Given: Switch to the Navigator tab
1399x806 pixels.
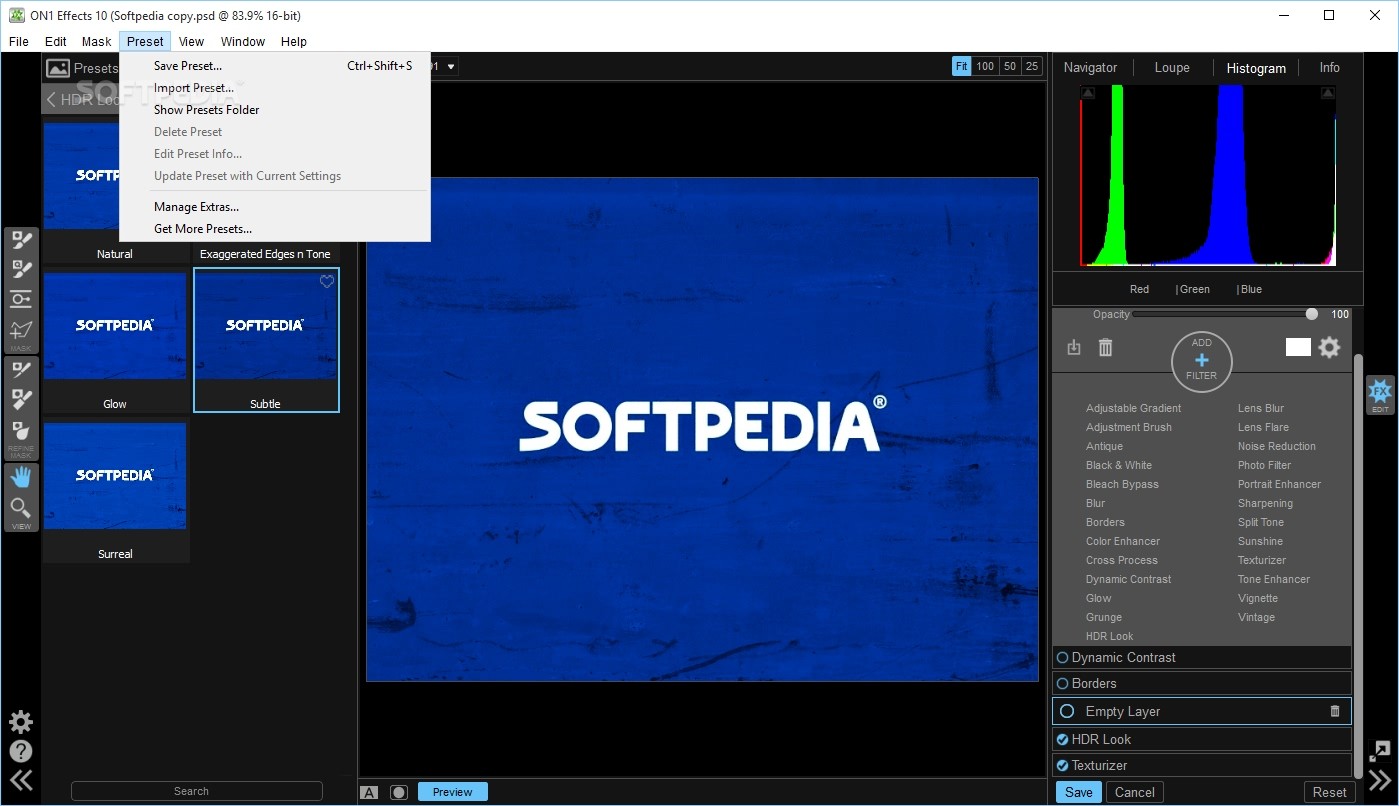Looking at the screenshot, I should (1090, 67).
